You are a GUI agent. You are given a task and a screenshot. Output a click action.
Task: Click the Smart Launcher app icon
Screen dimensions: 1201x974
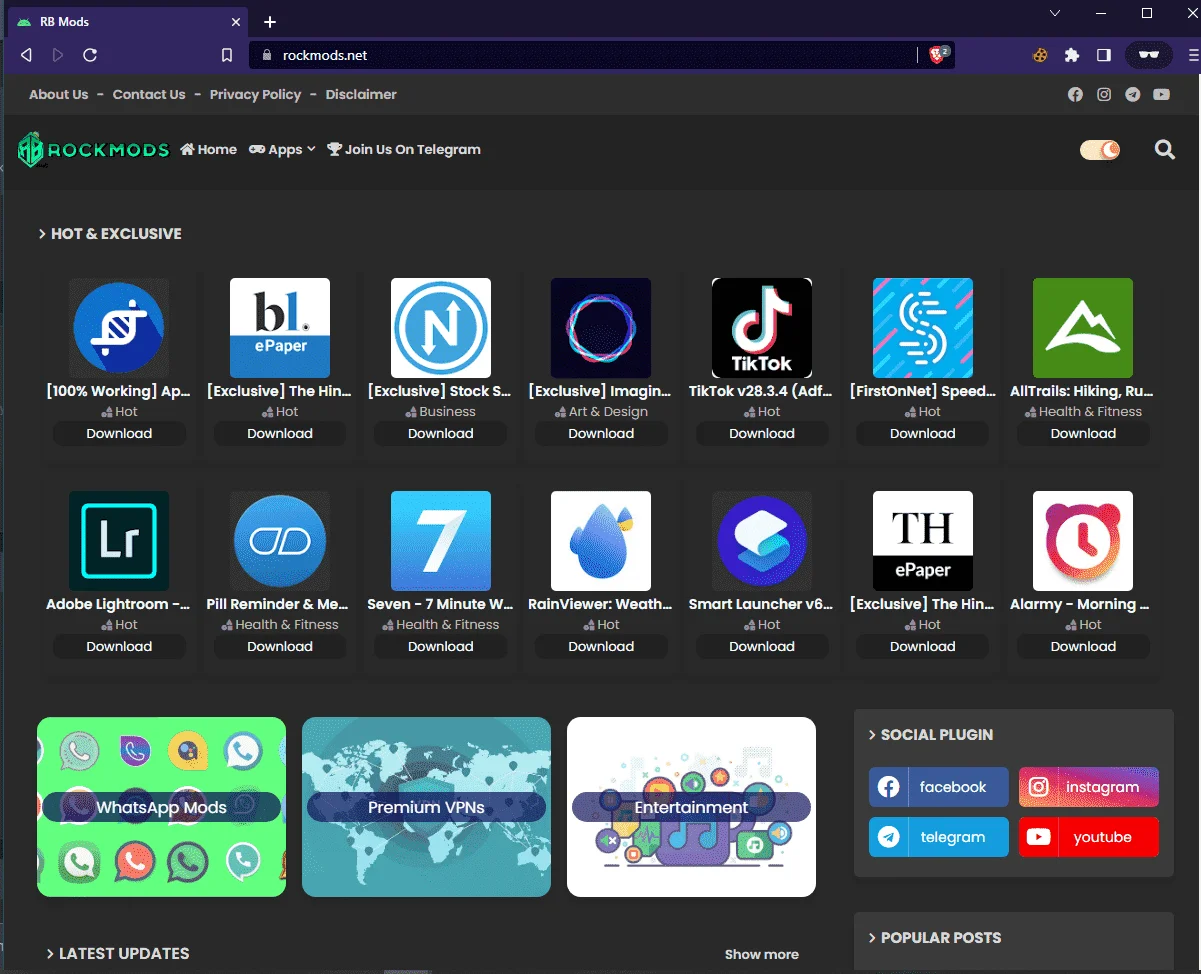coord(762,541)
